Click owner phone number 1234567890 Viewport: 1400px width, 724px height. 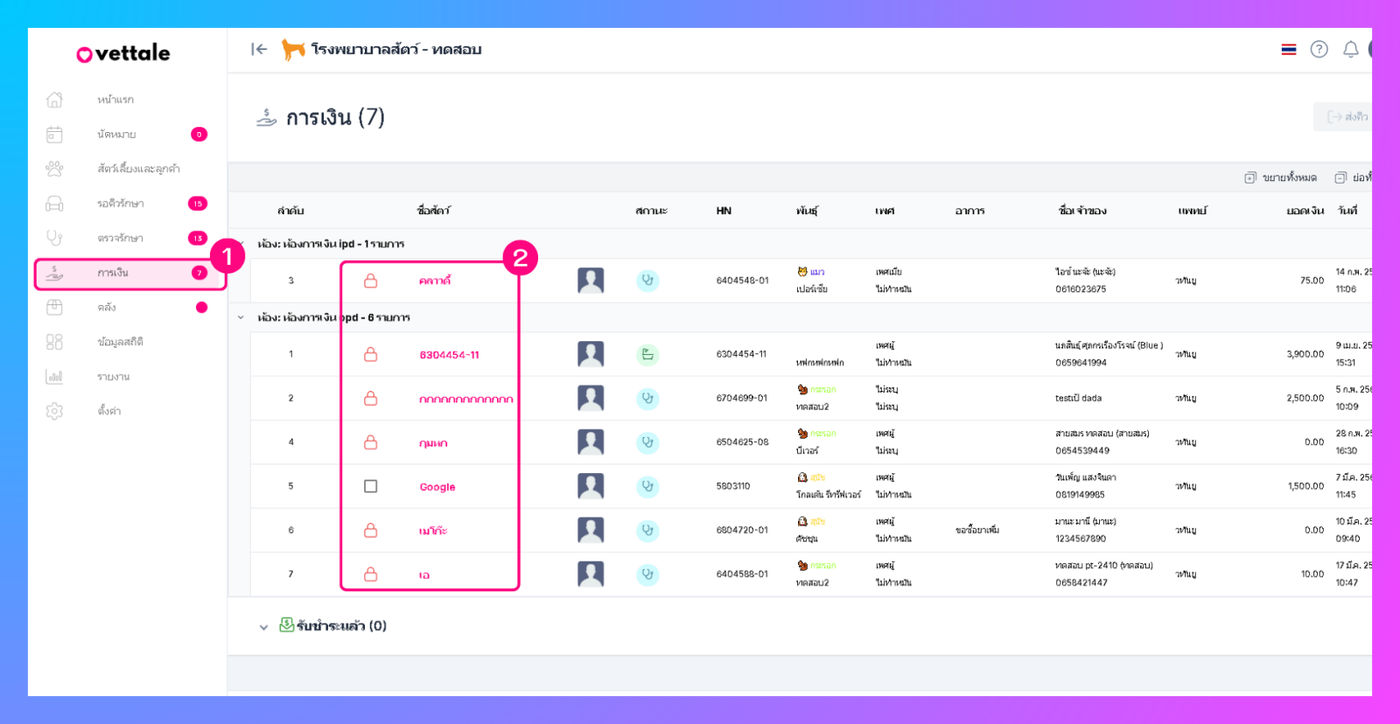pyautogui.click(x=1081, y=538)
